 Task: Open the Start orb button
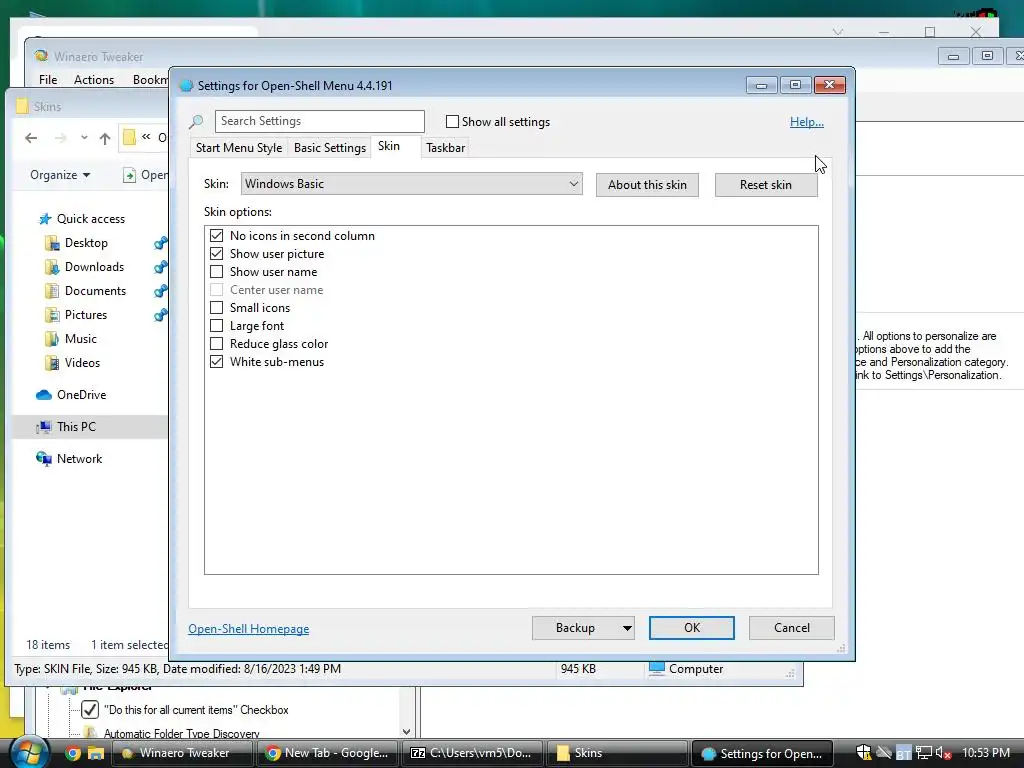point(28,753)
